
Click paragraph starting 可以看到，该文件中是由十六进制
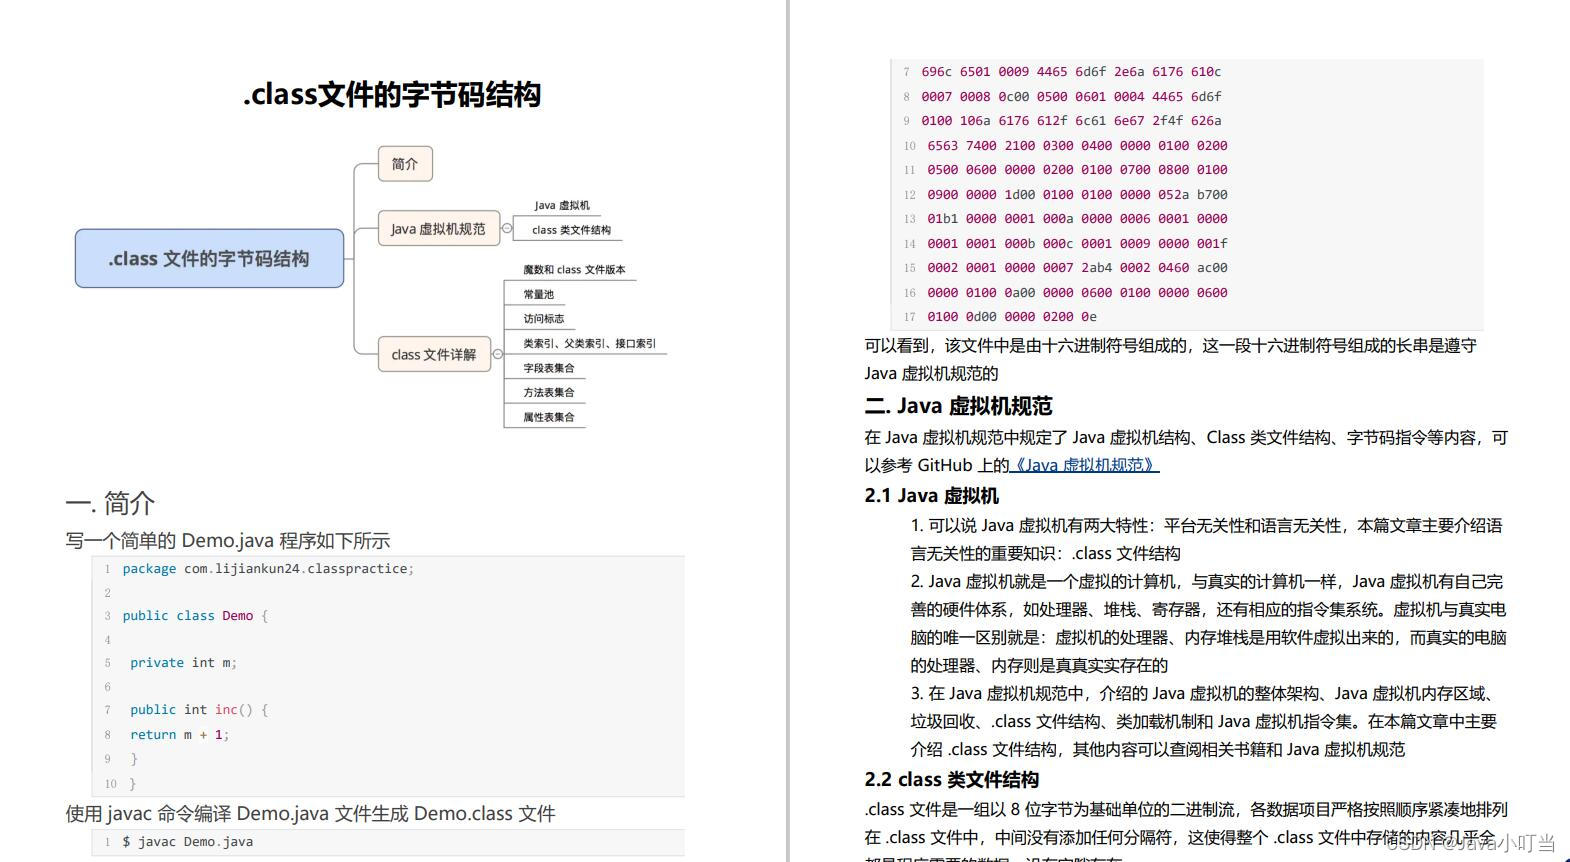[1170, 360]
